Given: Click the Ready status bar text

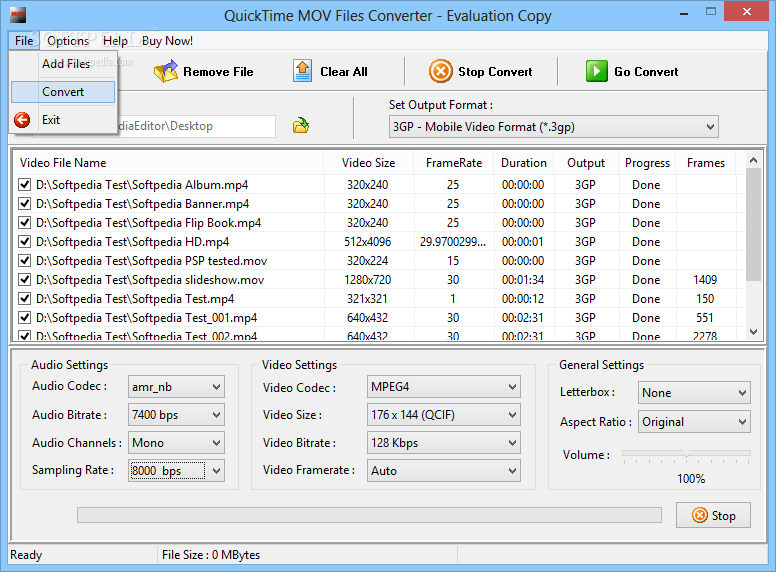Looking at the screenshot, I should point(26,555).
